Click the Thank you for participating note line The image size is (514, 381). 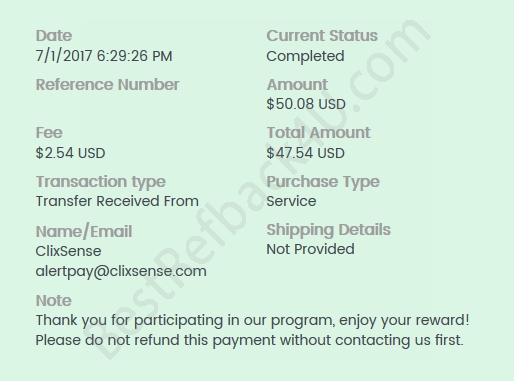coord(253,320)
